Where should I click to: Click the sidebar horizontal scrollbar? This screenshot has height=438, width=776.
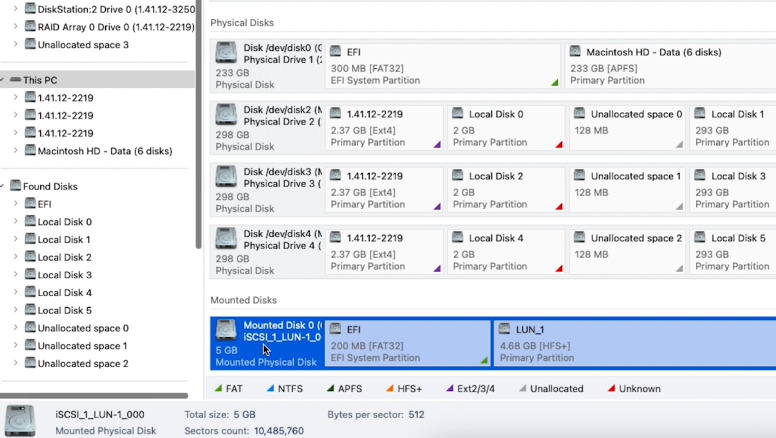pyautogui.click(x=94, y=395)
